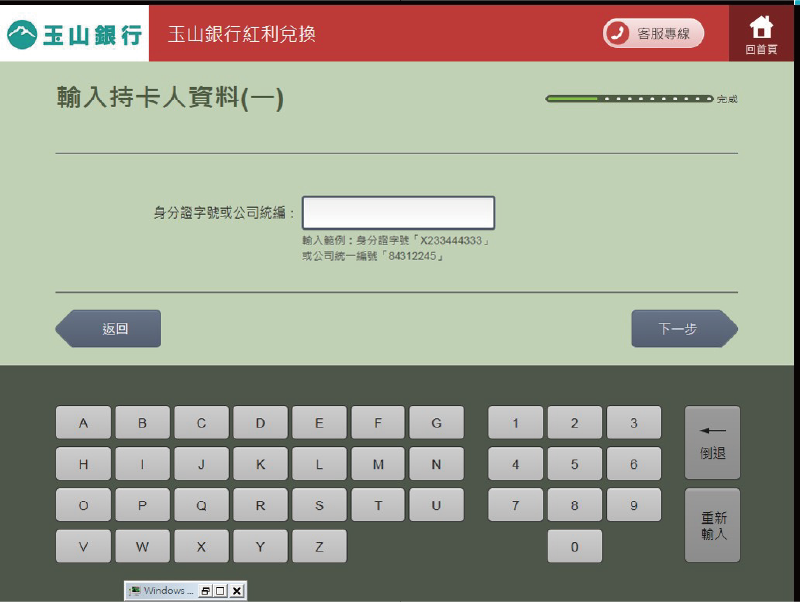Click the 回首頁 home icon
This screenshot has height=602, width=800.
761,34
